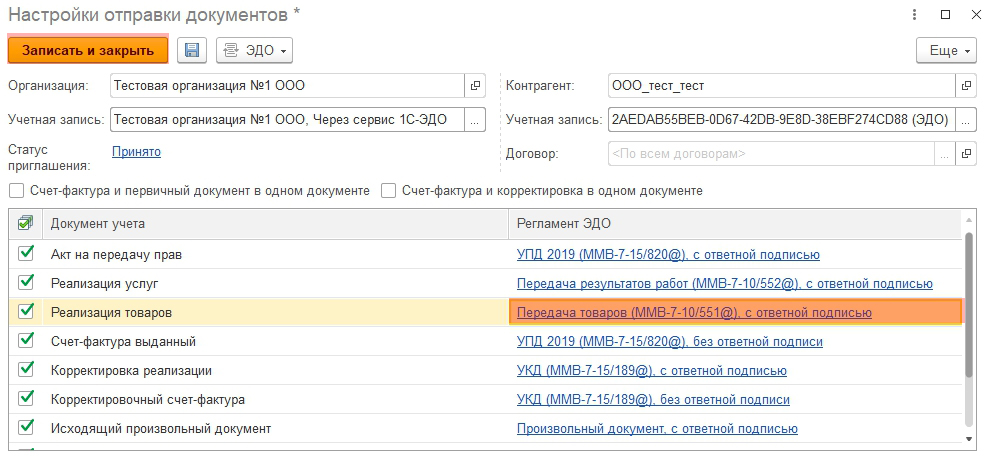Open the Договор field link icon

coord(966,154)
